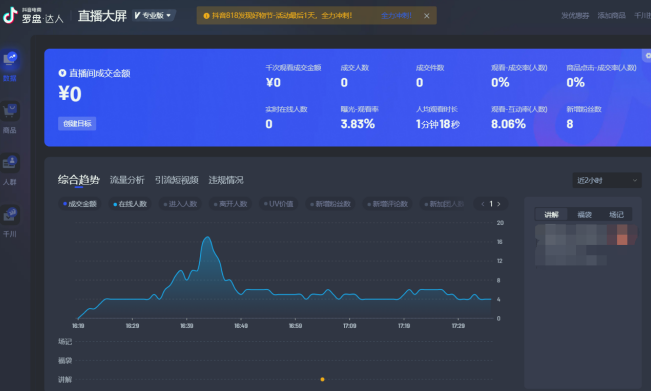Open the 商品 cart sidebar icon
651x391 pixels.
[x=10, y=111]
